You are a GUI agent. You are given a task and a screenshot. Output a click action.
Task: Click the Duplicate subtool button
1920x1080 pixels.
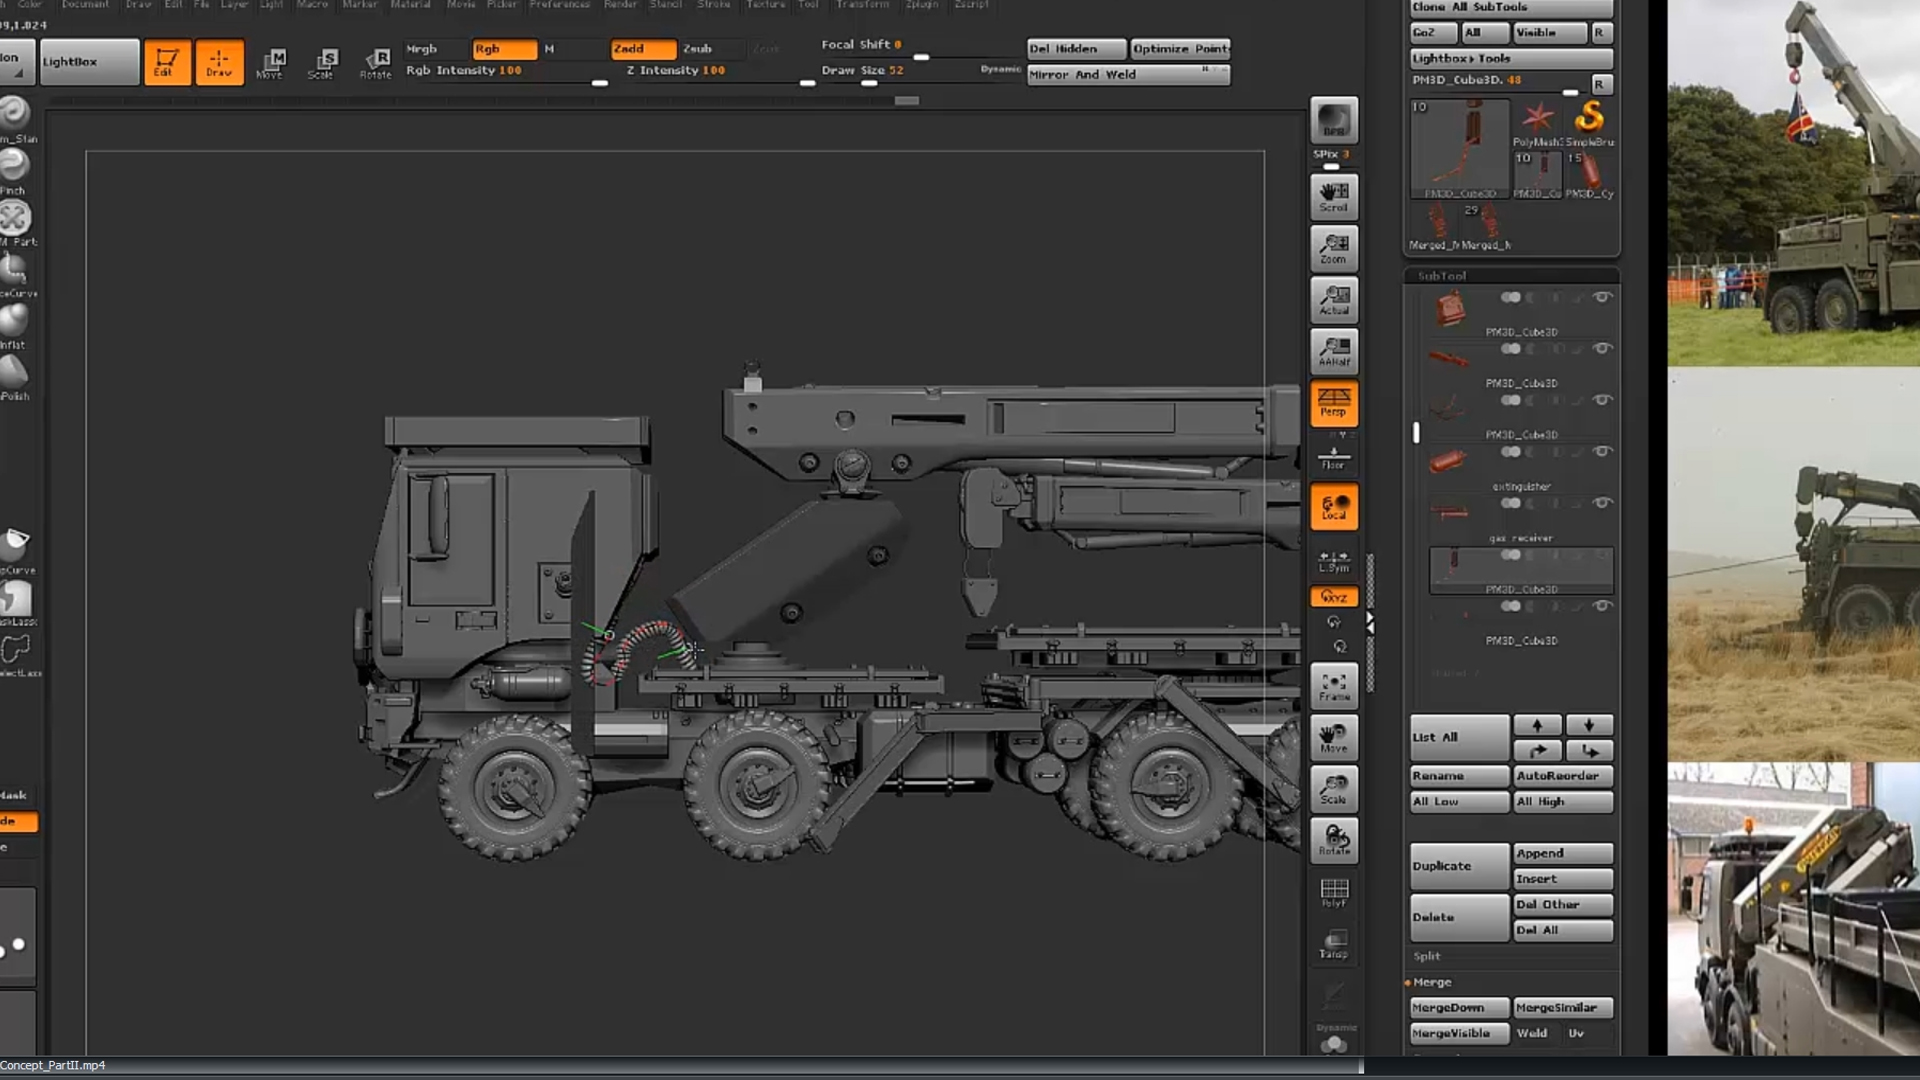pos(1458,866)
